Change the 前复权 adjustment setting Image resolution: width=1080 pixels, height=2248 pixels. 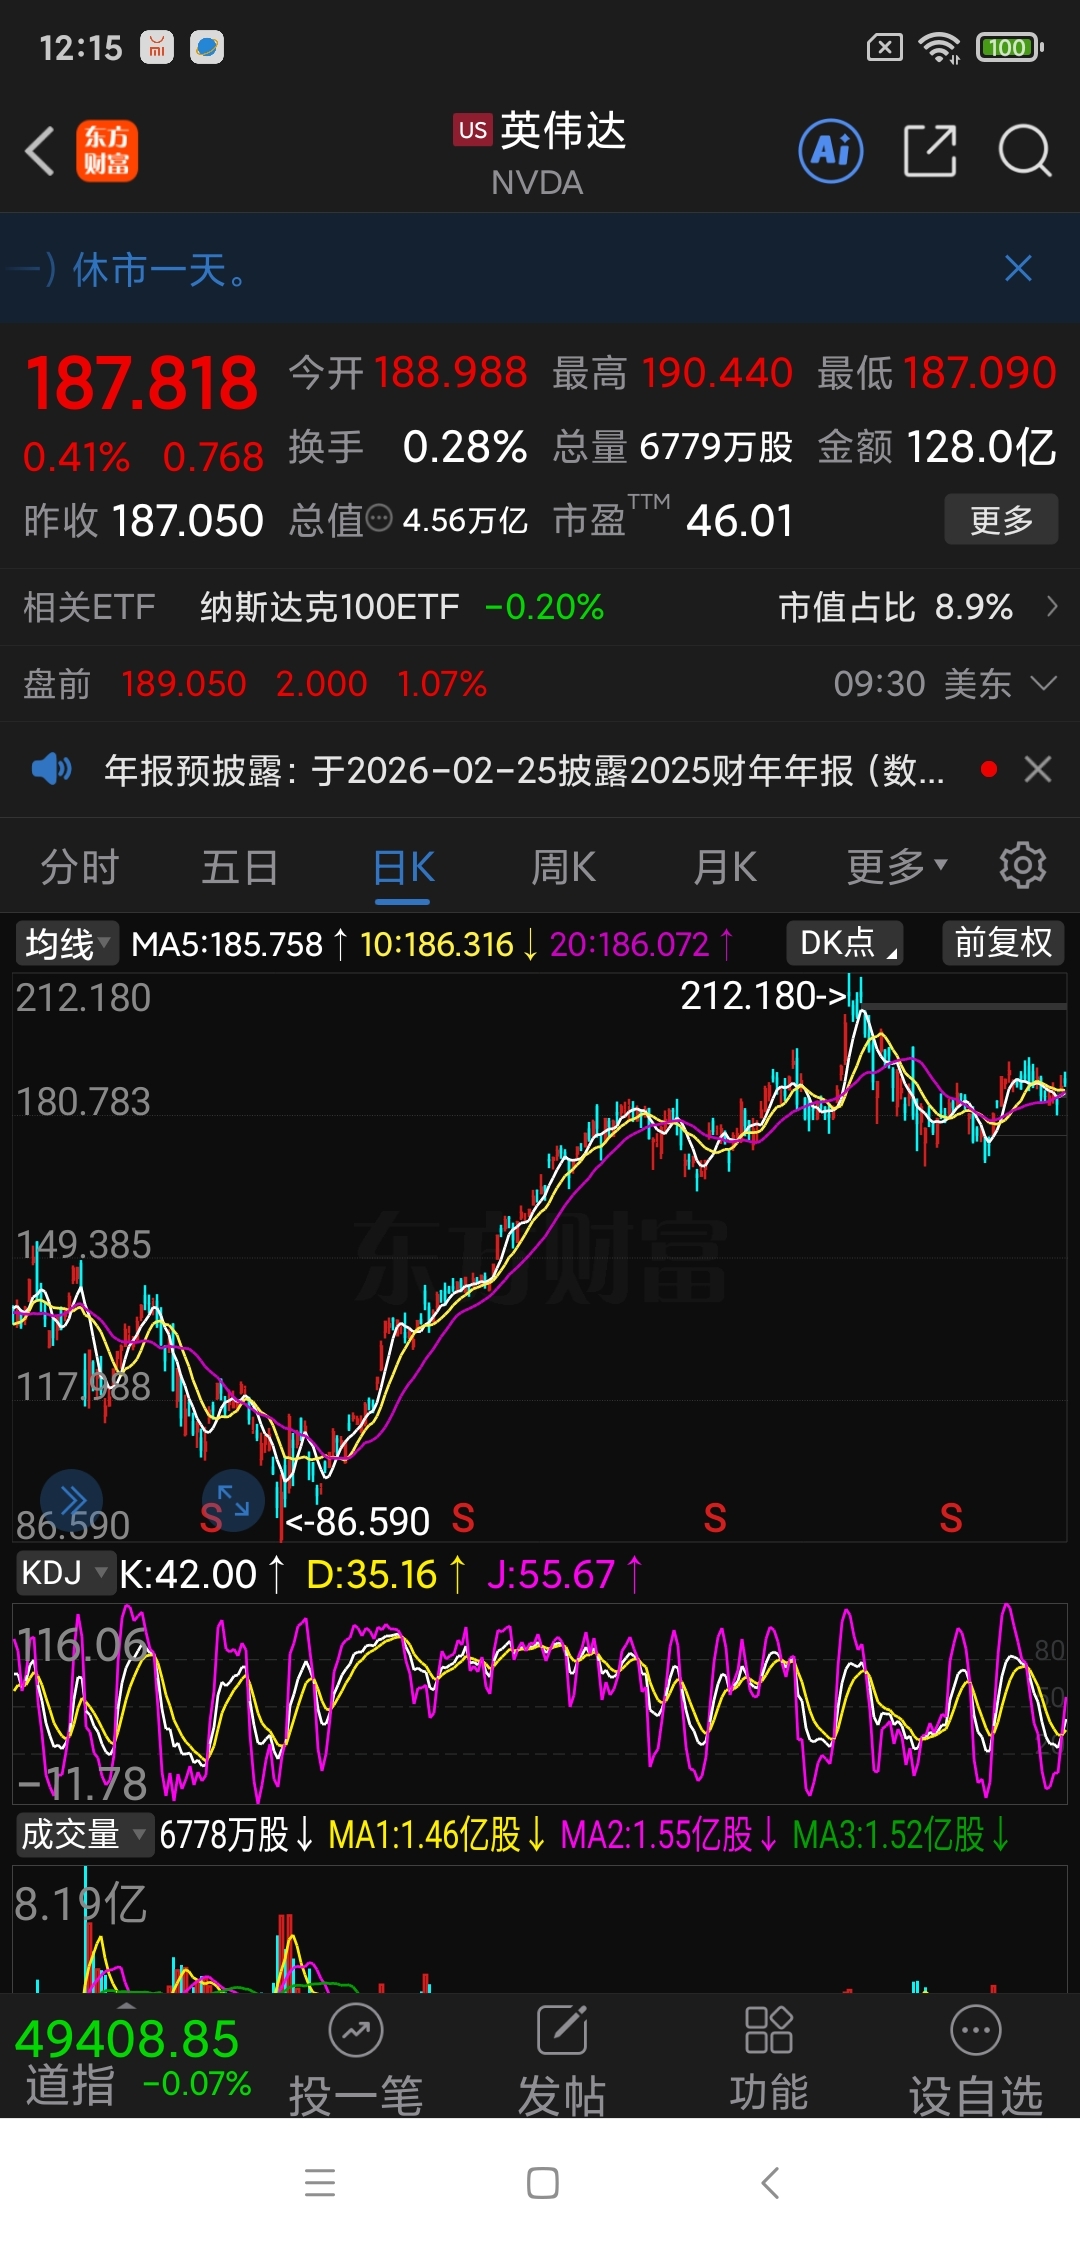(1003, 942)
